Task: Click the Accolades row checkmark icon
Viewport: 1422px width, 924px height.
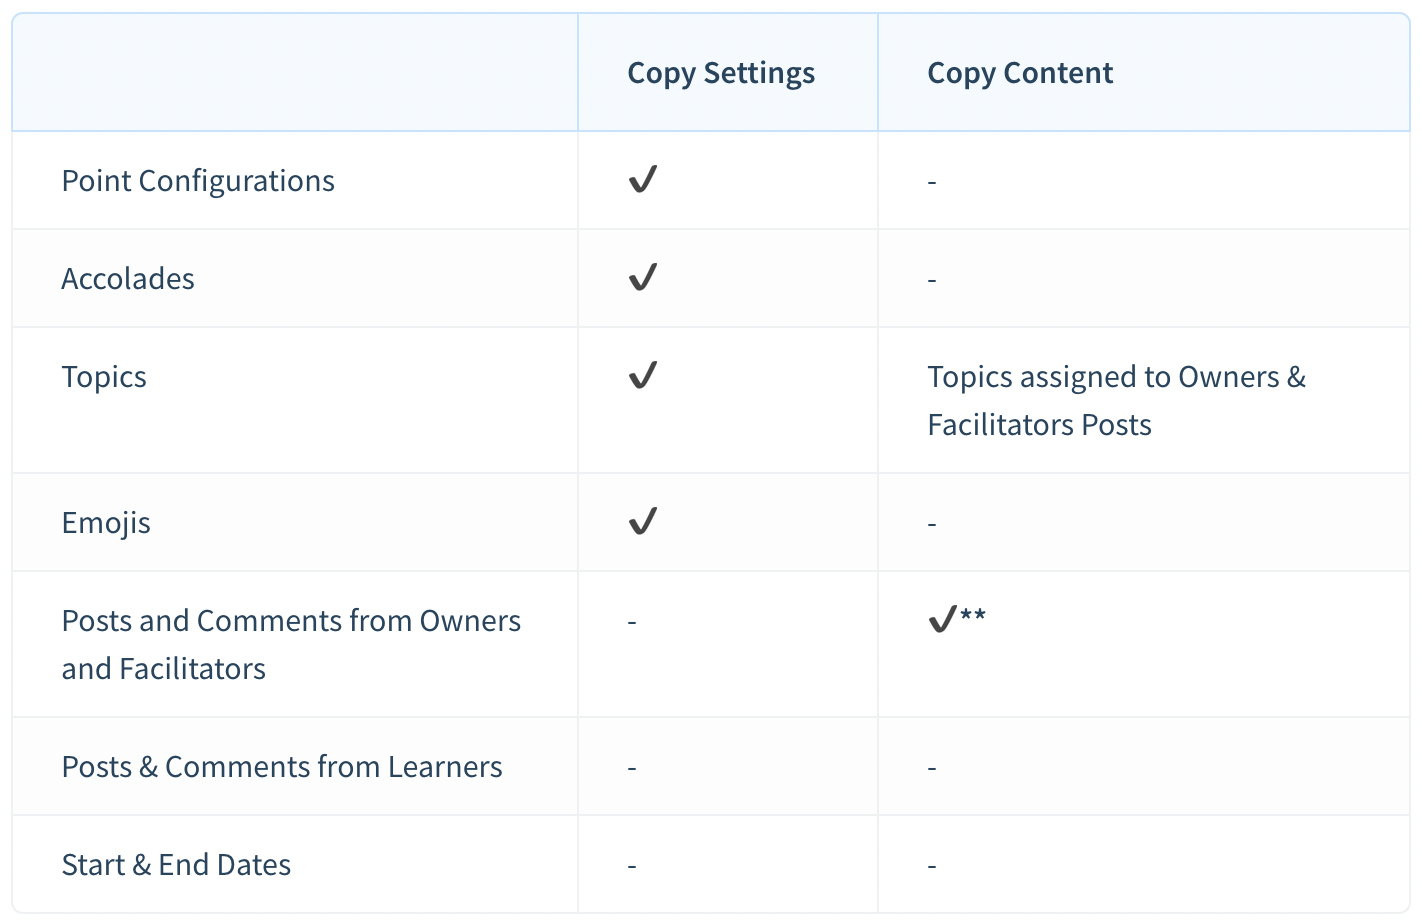Action: coord(642,277)
